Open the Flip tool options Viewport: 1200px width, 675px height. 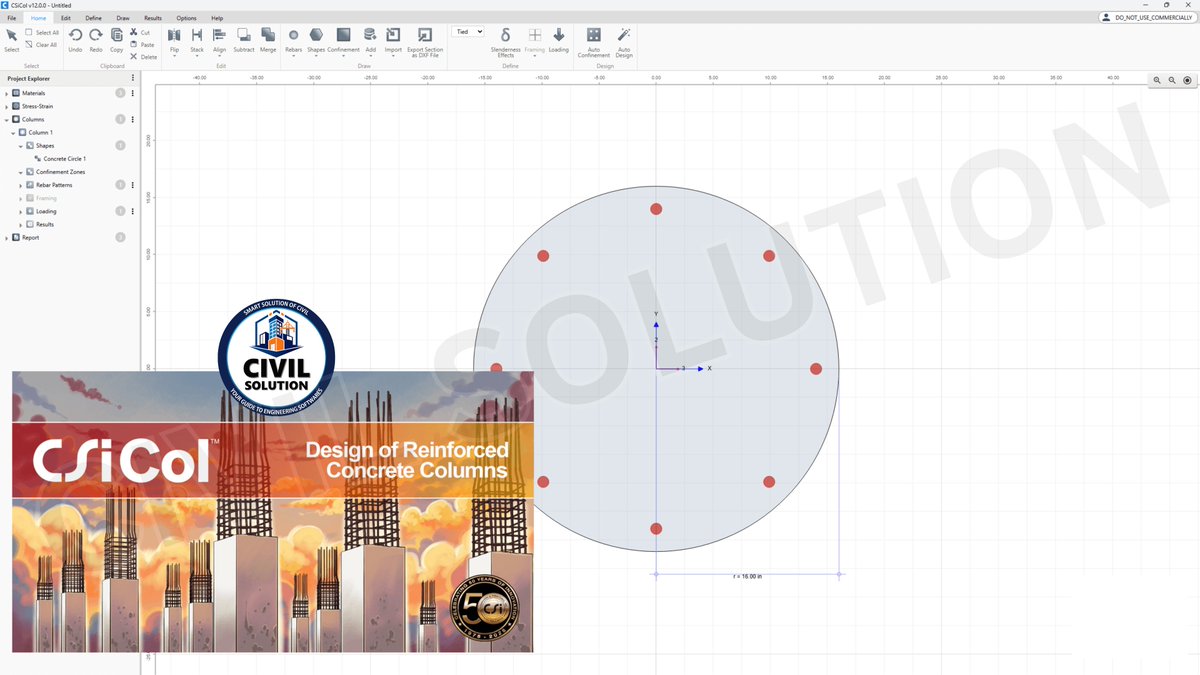174,41
